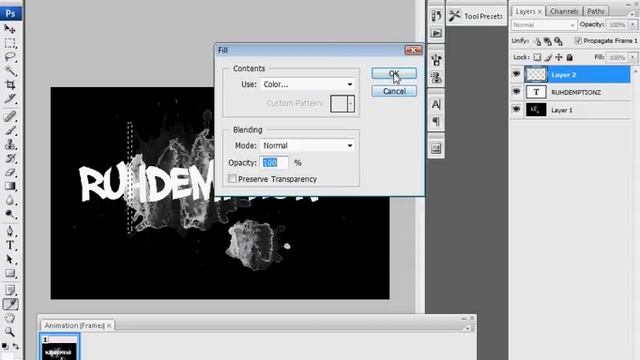This screenshot has height=360, width=640.
Task: Select the Horizontal Type tool
Action: point(10,245)
